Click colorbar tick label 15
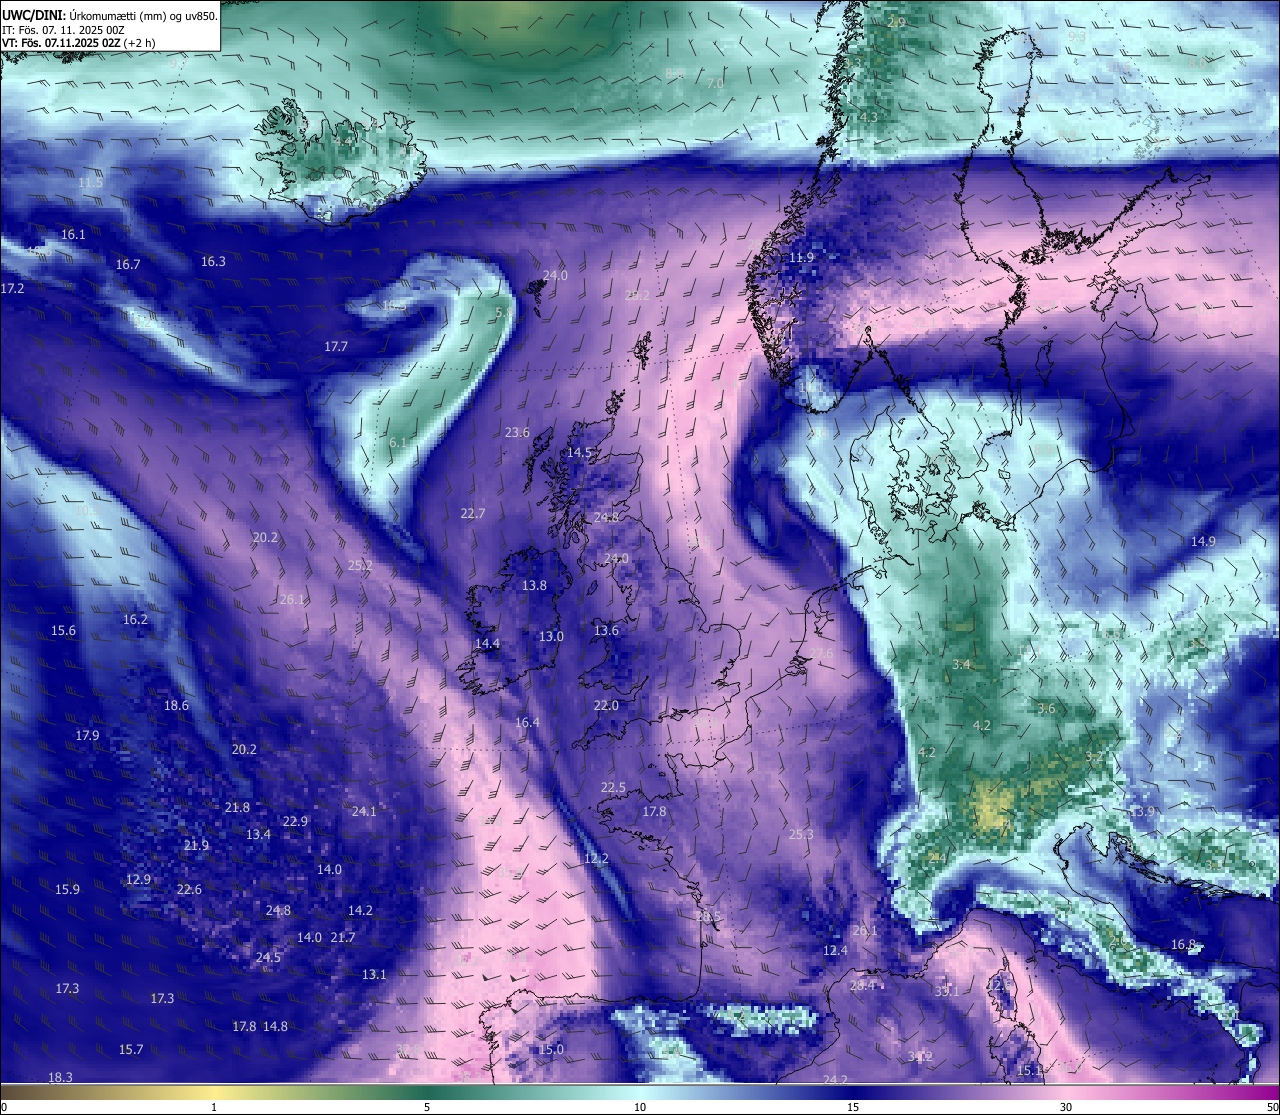The height and width of the screenshot is (1115, 1280). [x=853, y=1107]
